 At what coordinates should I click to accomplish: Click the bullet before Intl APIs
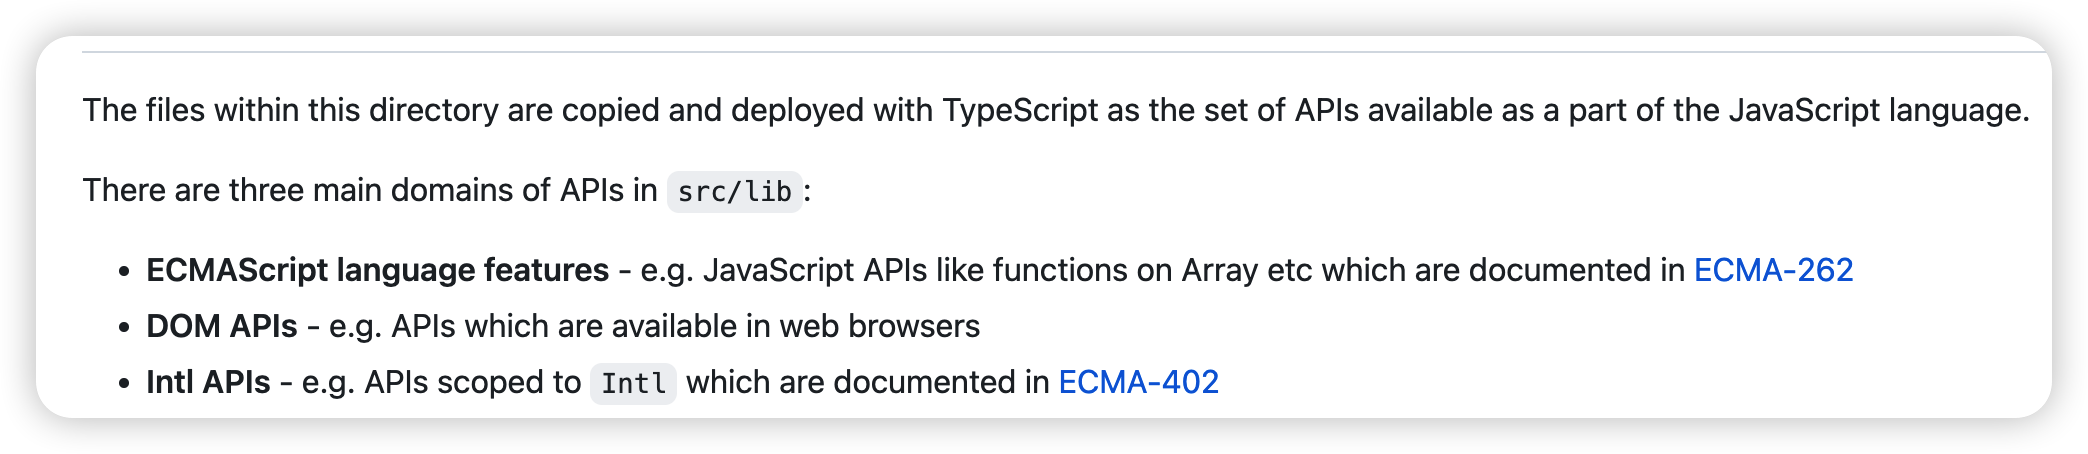124,383
